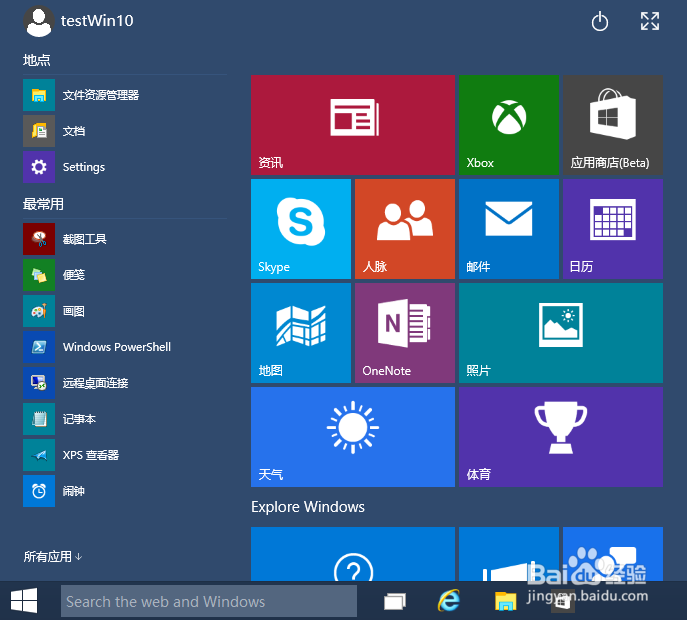Open the 地图 maps tile

[x=301, y=333]
